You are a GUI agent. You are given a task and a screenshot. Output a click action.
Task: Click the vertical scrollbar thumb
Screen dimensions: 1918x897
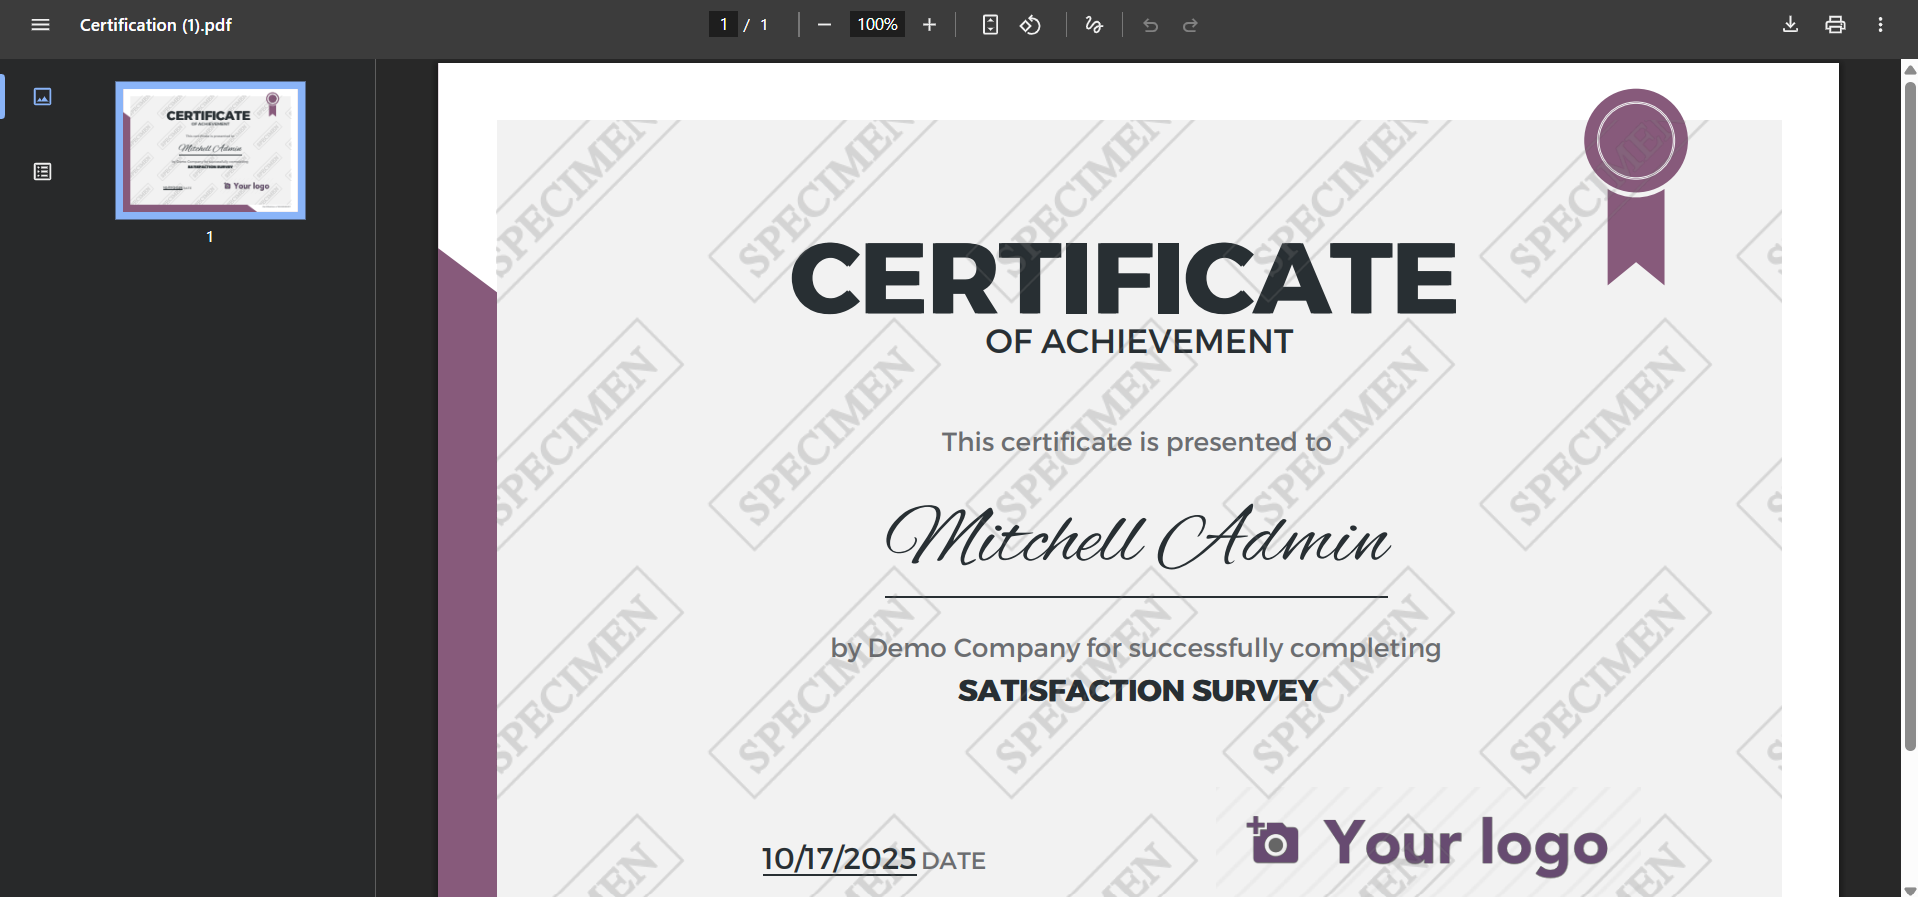tap(1910, 415)
